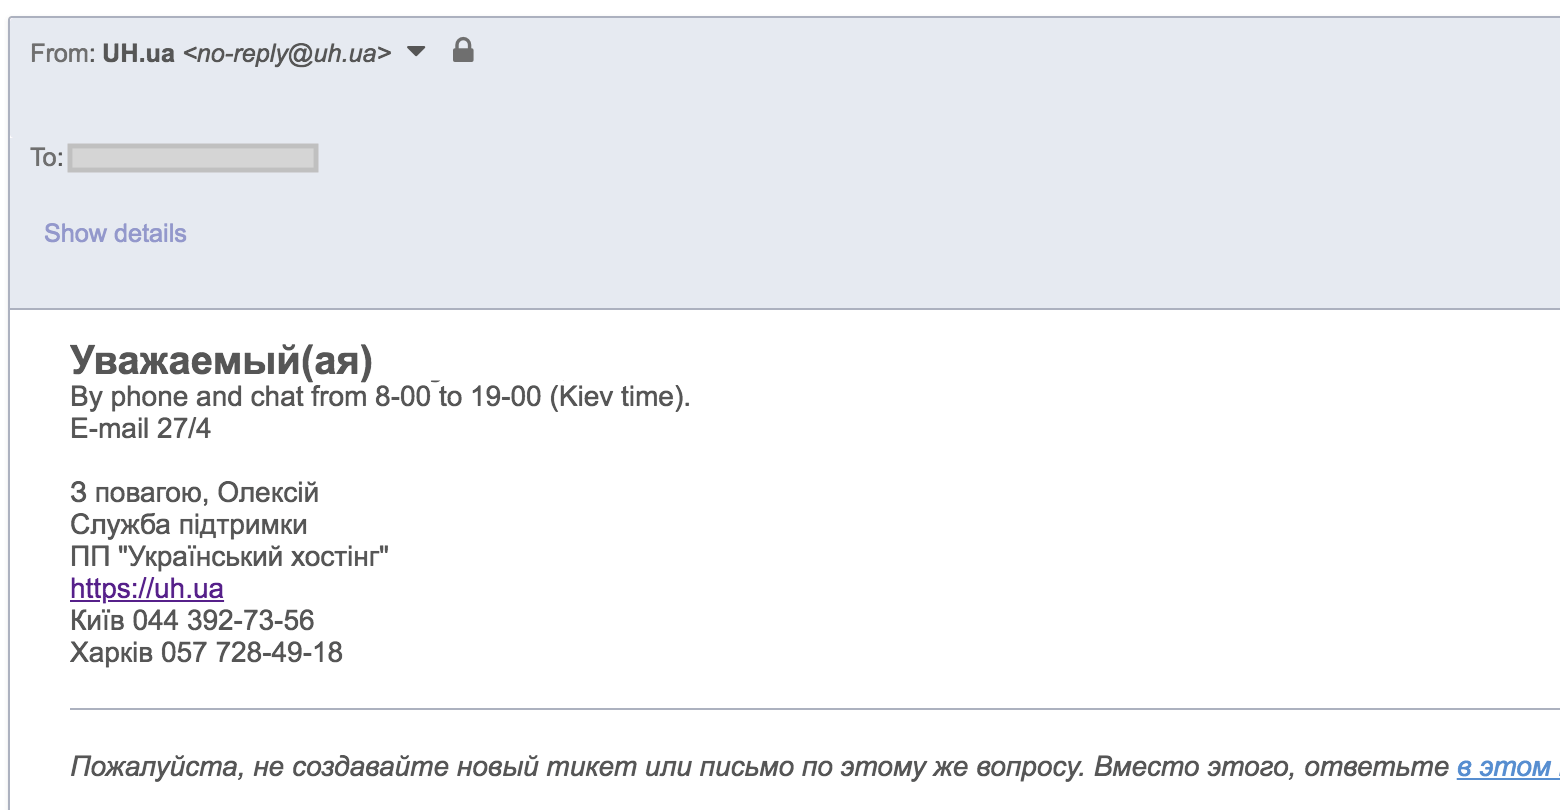
Task: Follow the 'в этом' link
Action: [1507, 767]
